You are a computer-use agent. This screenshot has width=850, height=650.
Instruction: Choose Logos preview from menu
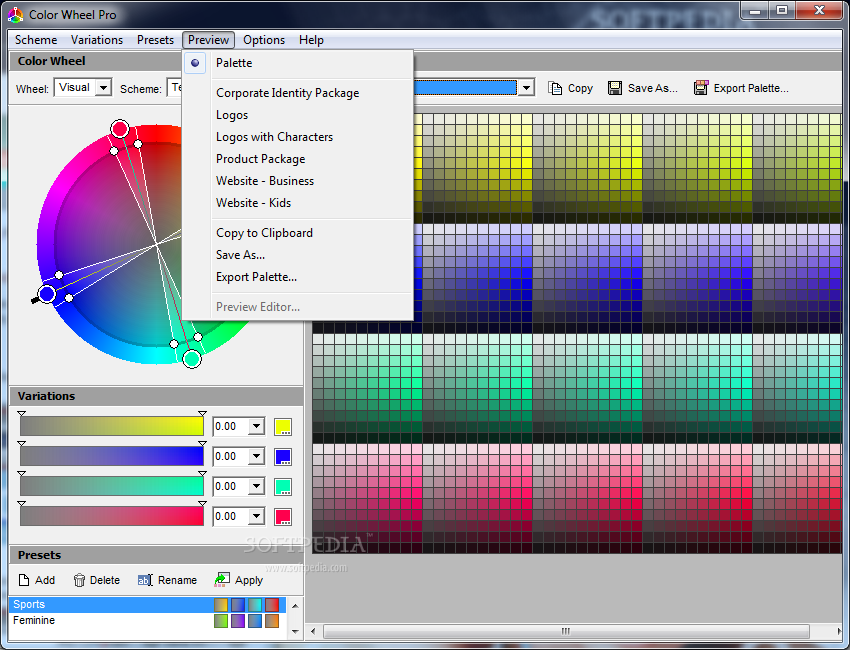coord(232,115)
